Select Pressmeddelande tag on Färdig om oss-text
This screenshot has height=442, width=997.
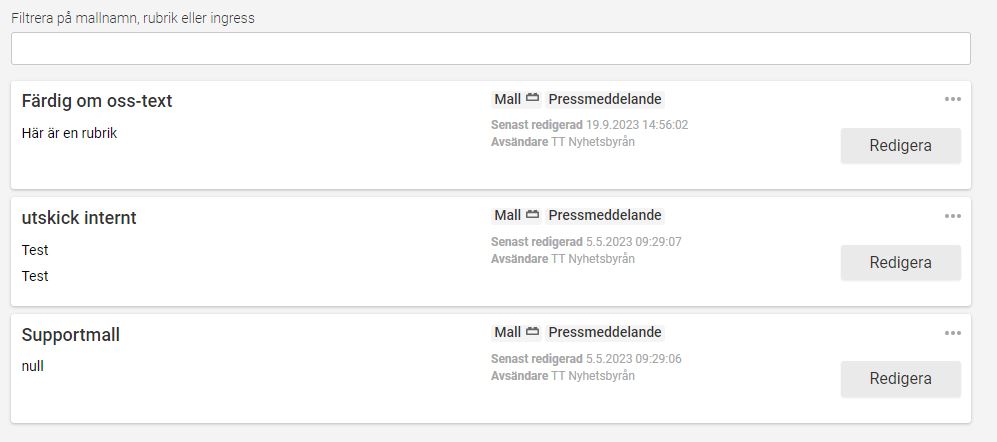pos(605,99)
